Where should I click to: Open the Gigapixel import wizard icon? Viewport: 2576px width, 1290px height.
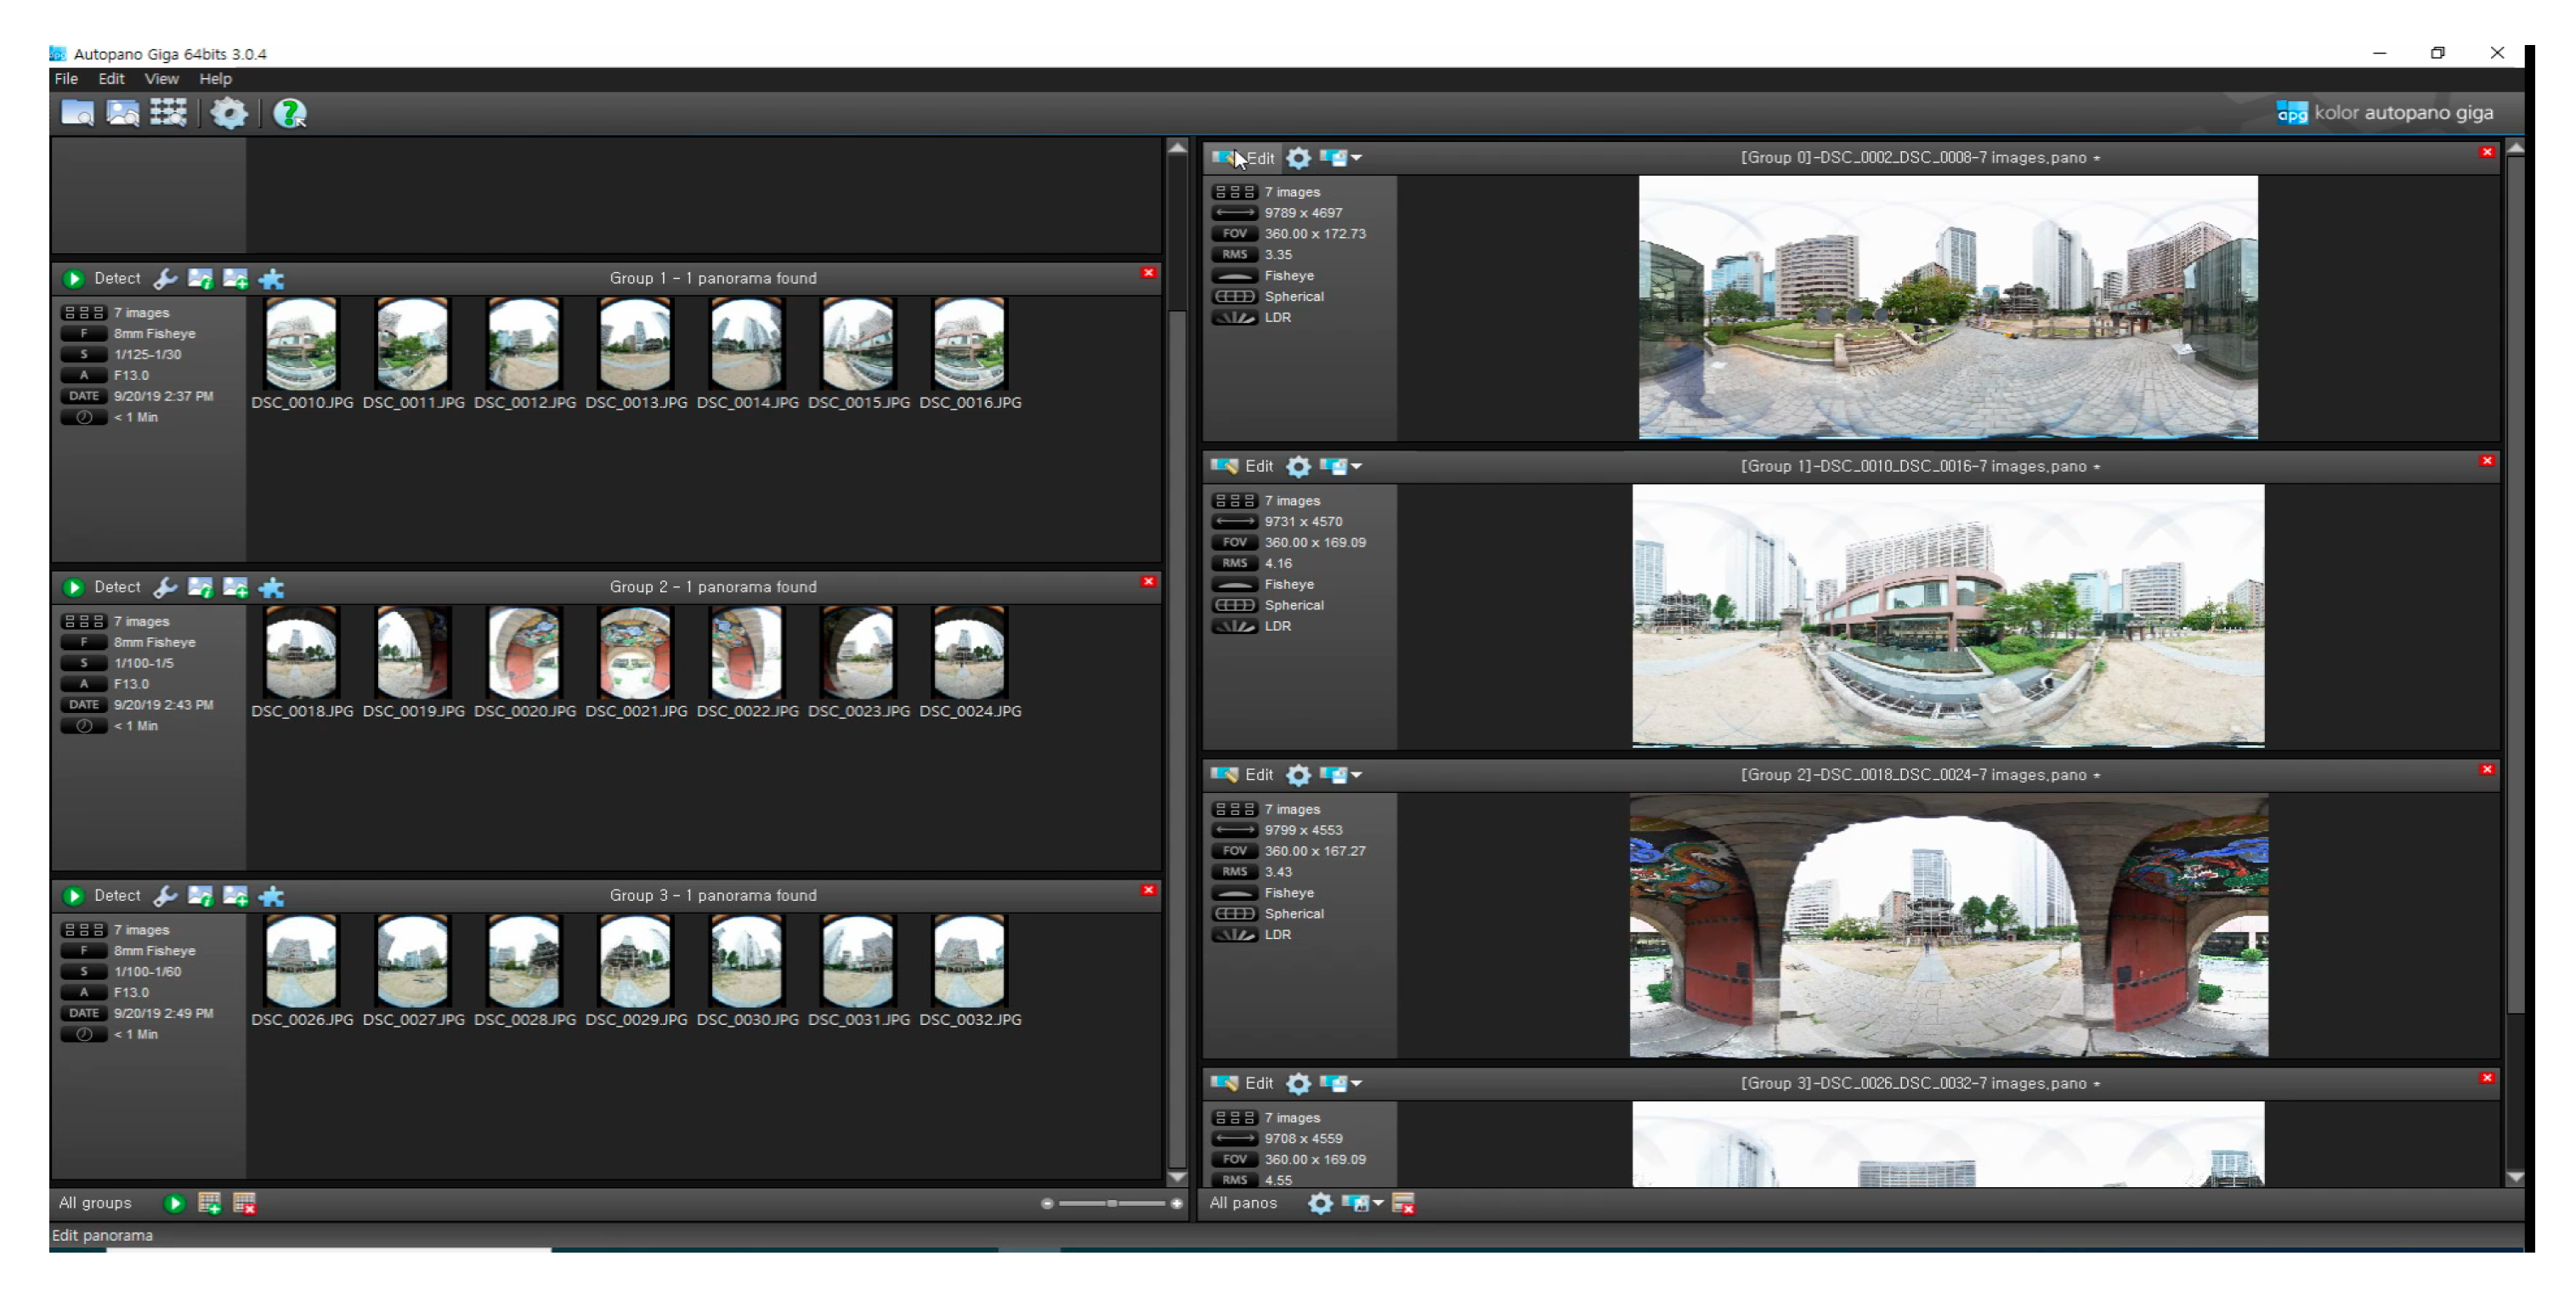[x=168, y=113]
